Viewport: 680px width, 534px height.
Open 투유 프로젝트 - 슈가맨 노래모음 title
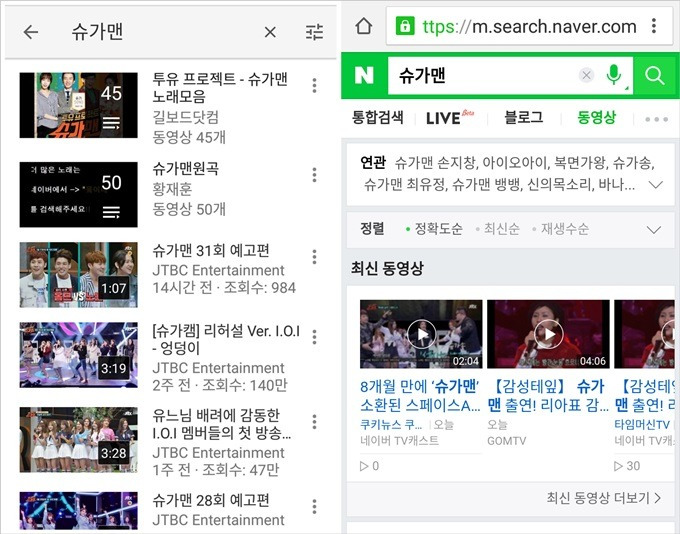pyautogui.click(x=219, y=88)
